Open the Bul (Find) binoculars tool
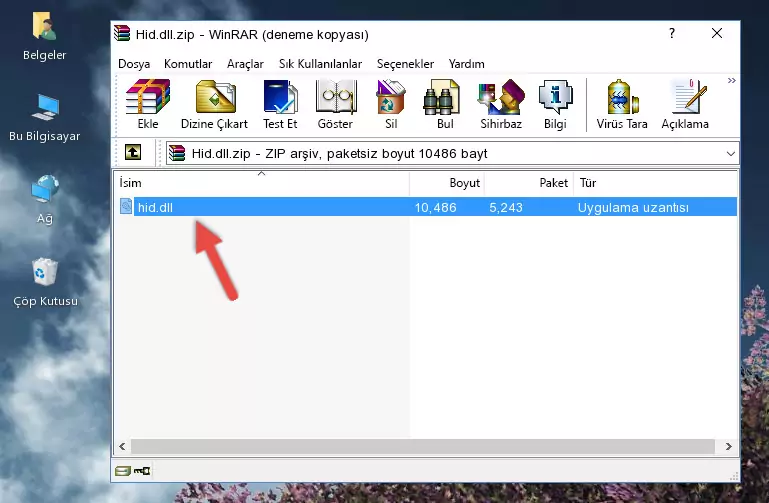Screen dimensions: 769x503 tap(445, 104)
